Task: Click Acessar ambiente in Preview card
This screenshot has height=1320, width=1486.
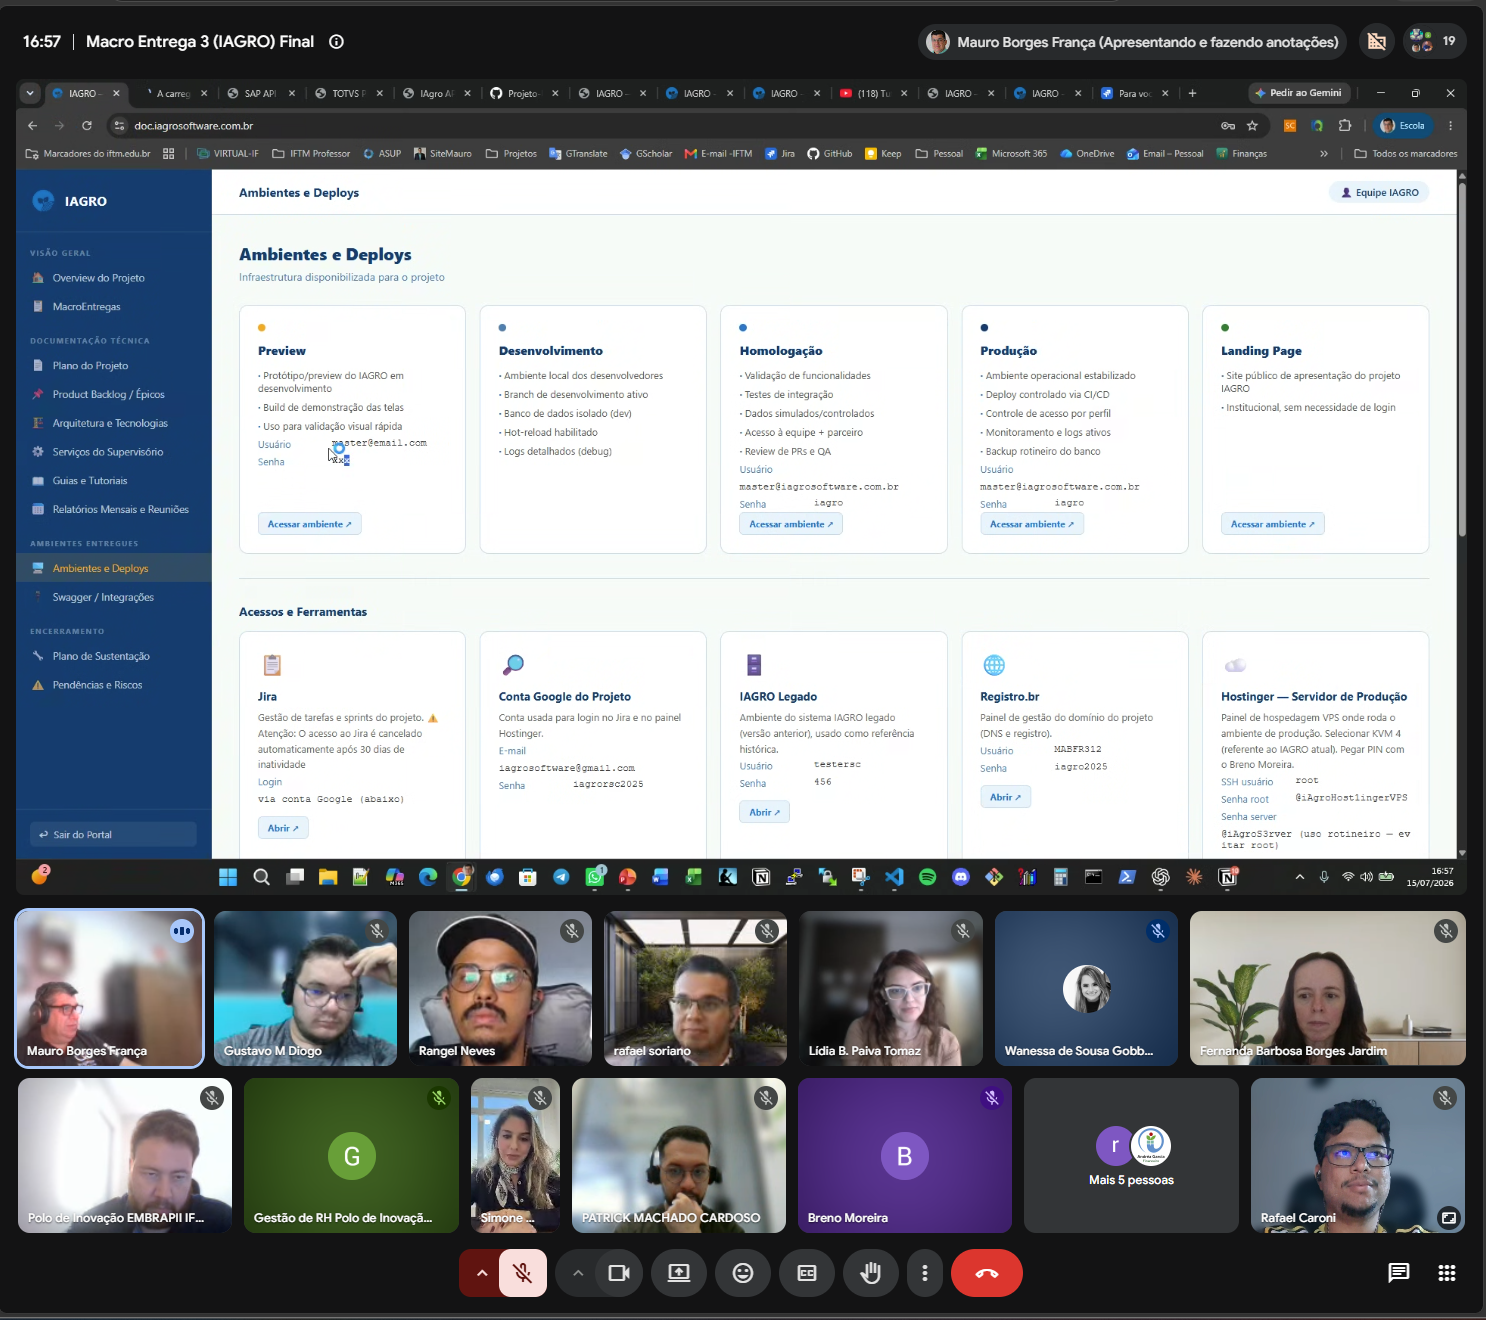Action: point(310,524)
